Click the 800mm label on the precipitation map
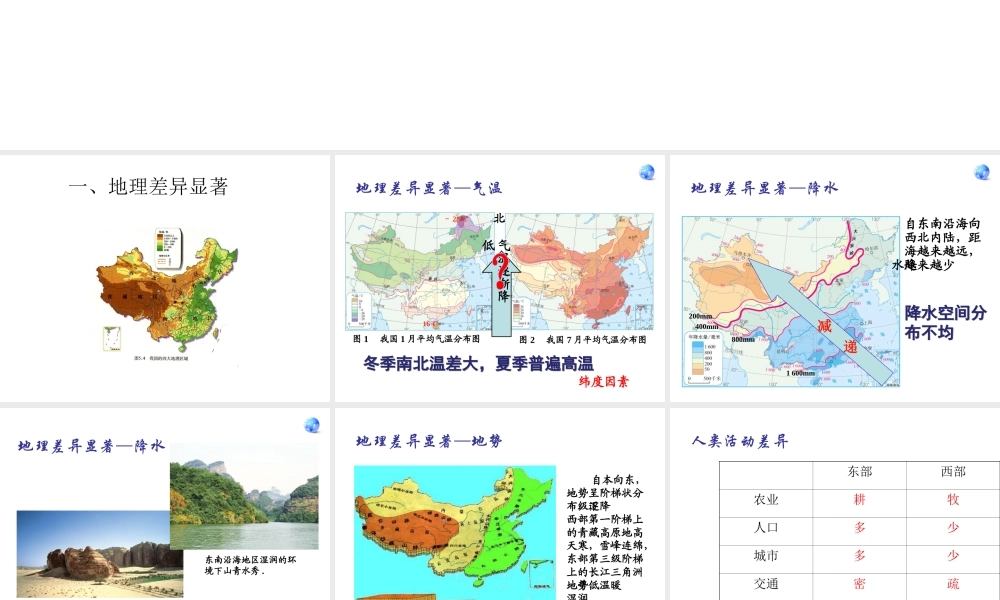 (x=743, y=340)
